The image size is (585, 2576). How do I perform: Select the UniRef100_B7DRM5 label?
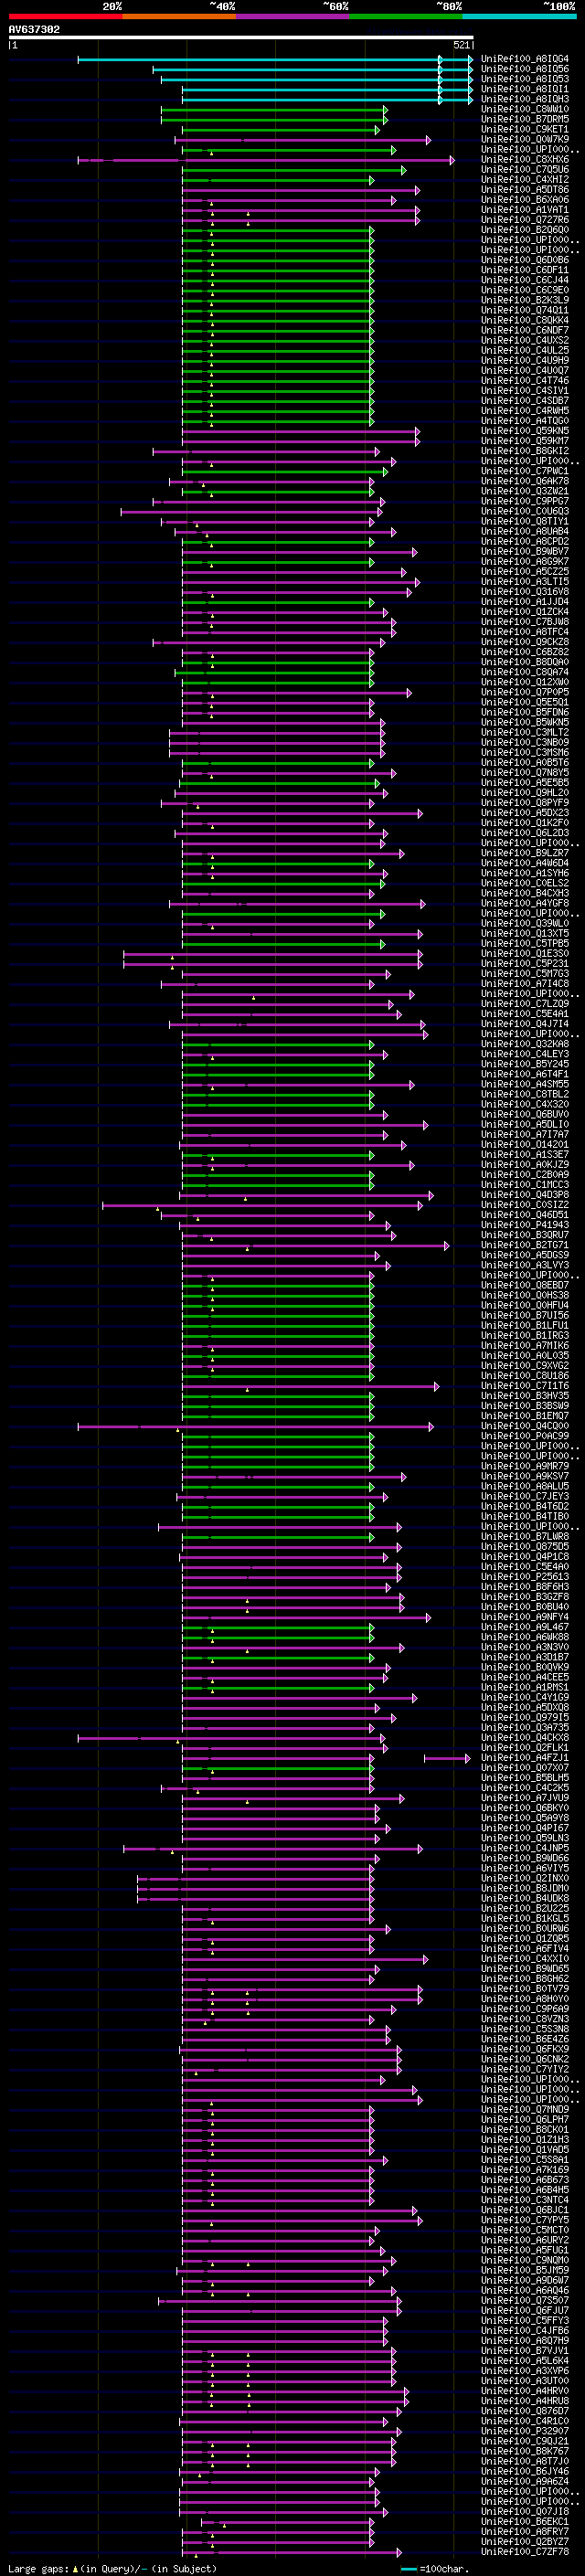[x=525, y=119]
